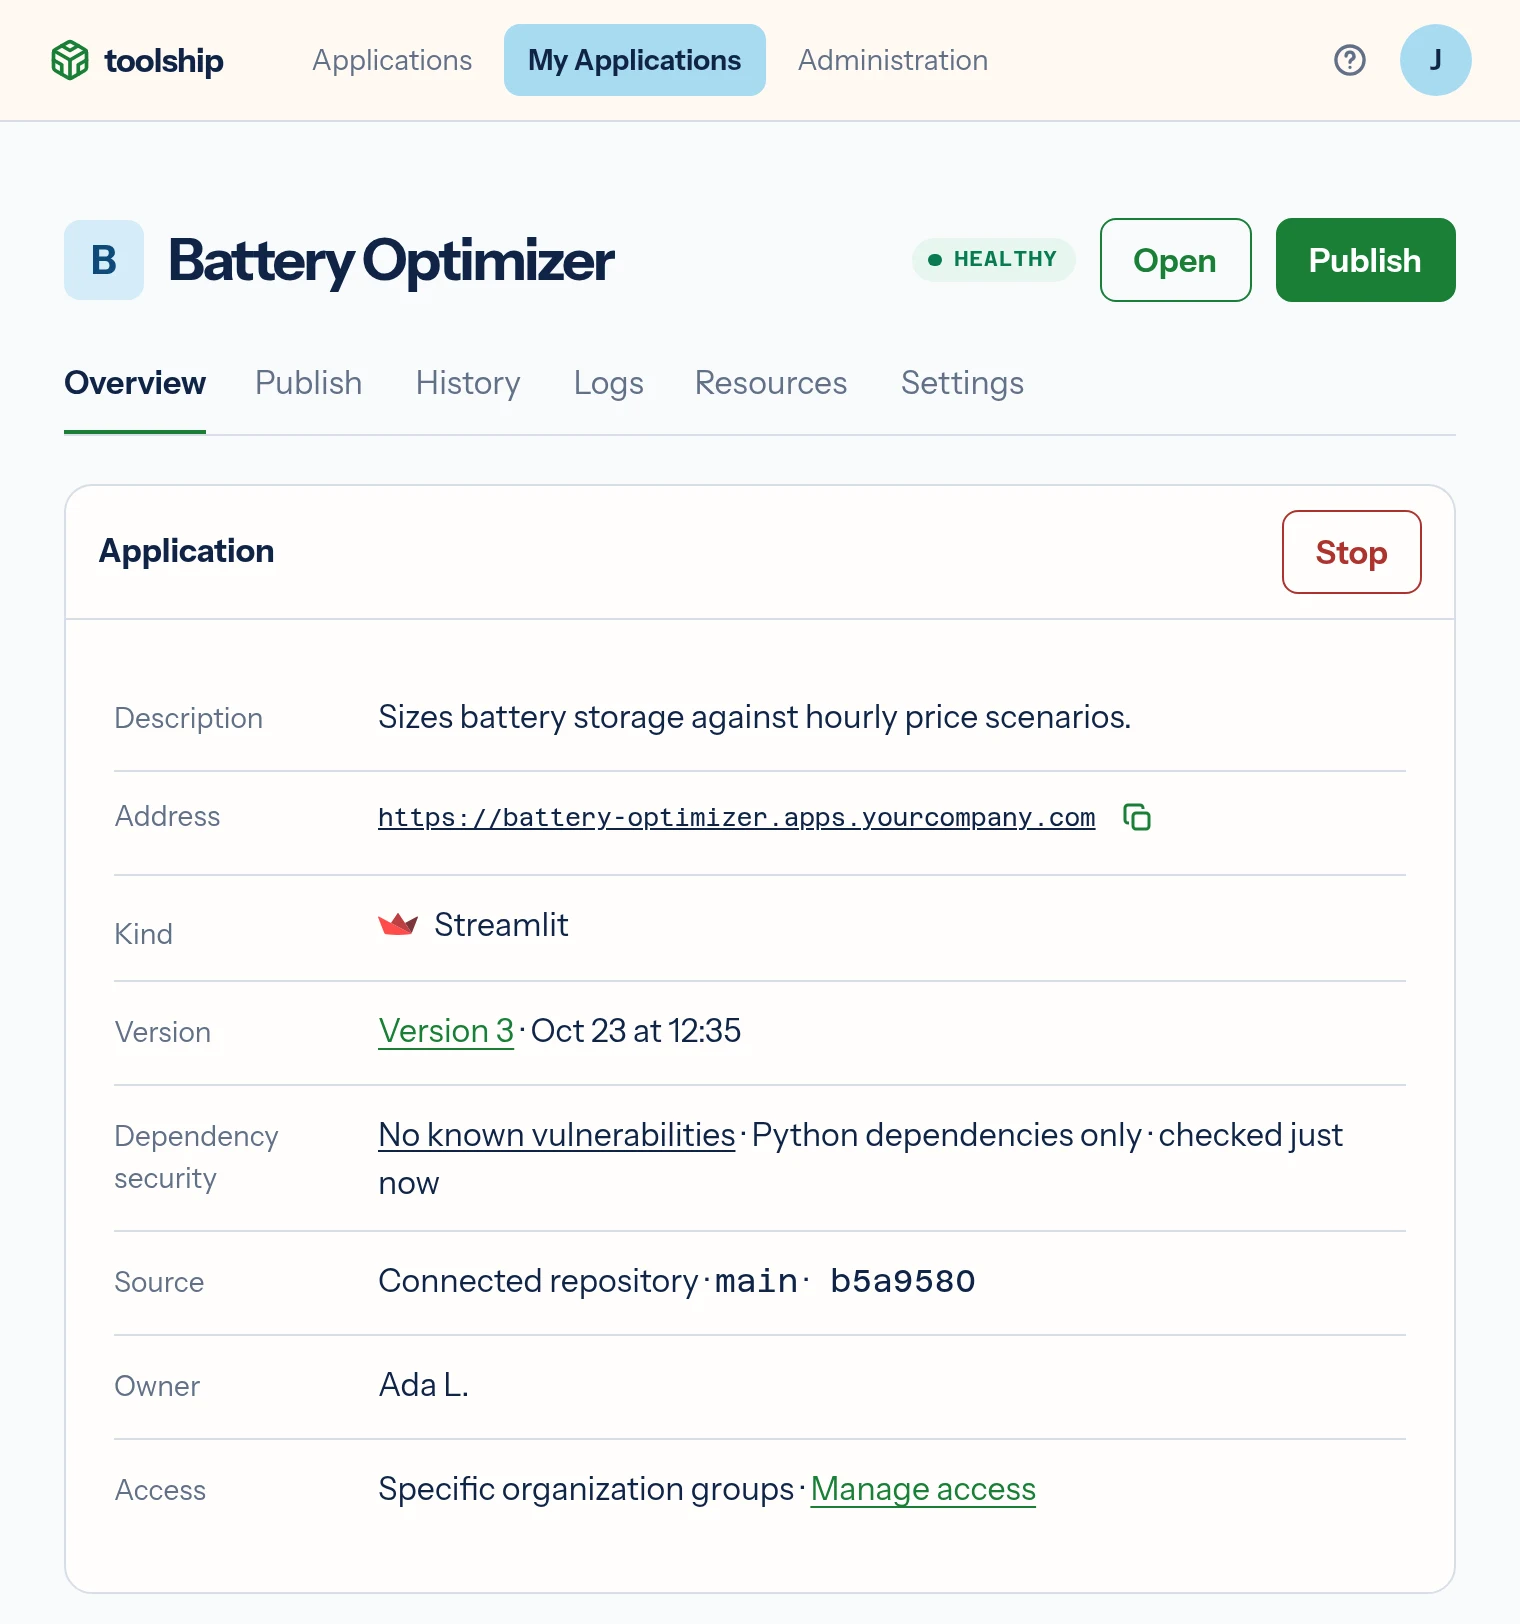Screen dimensions: 1520x1624
Task: Stop the application
Action: (1352, 552)
